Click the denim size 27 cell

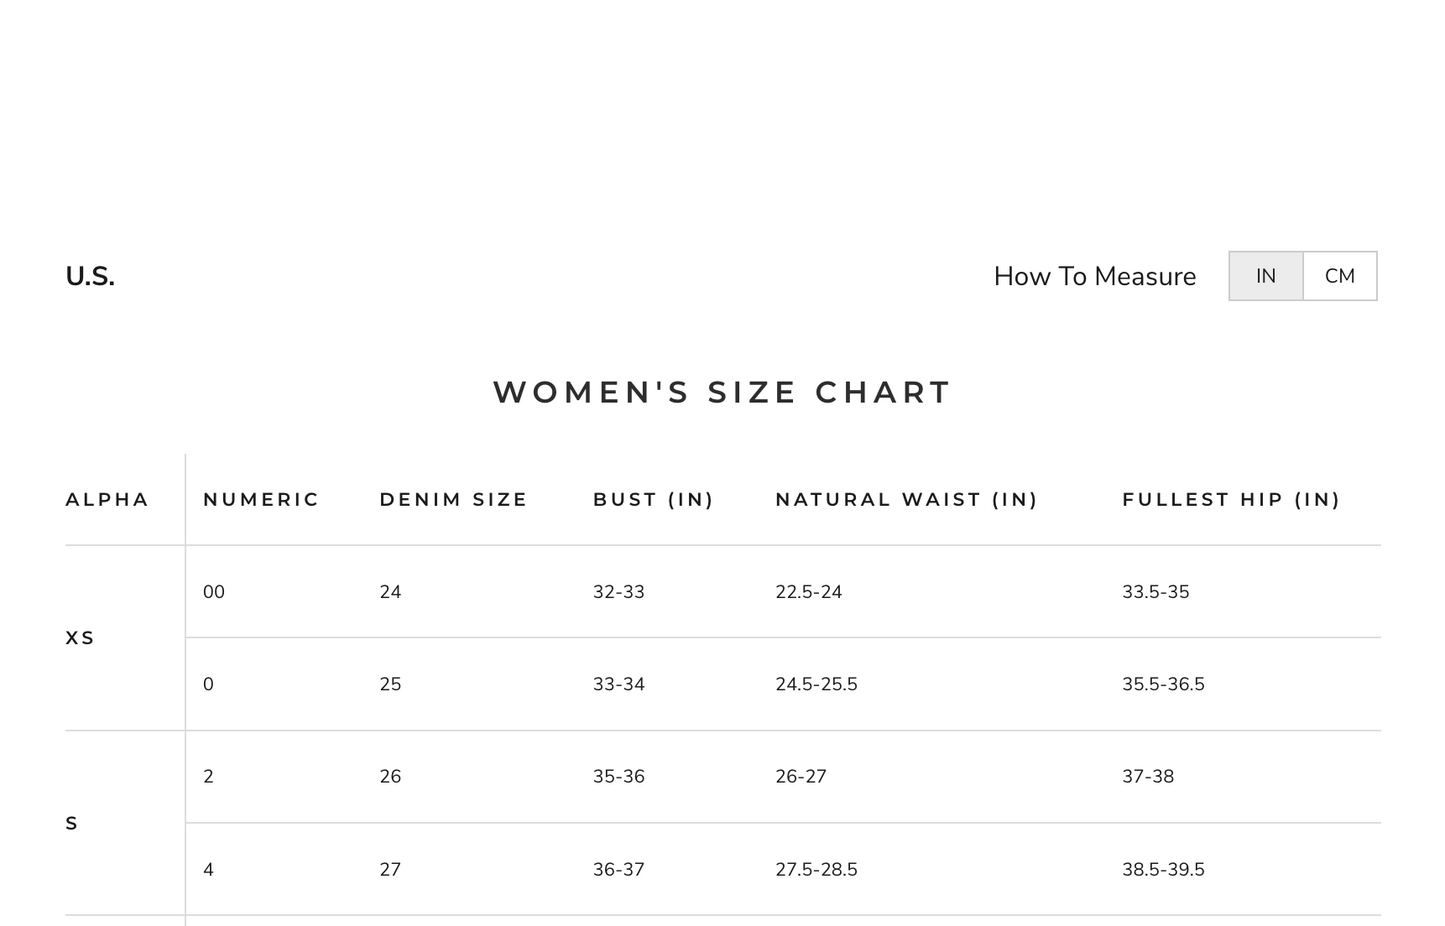tap(390, 869)
